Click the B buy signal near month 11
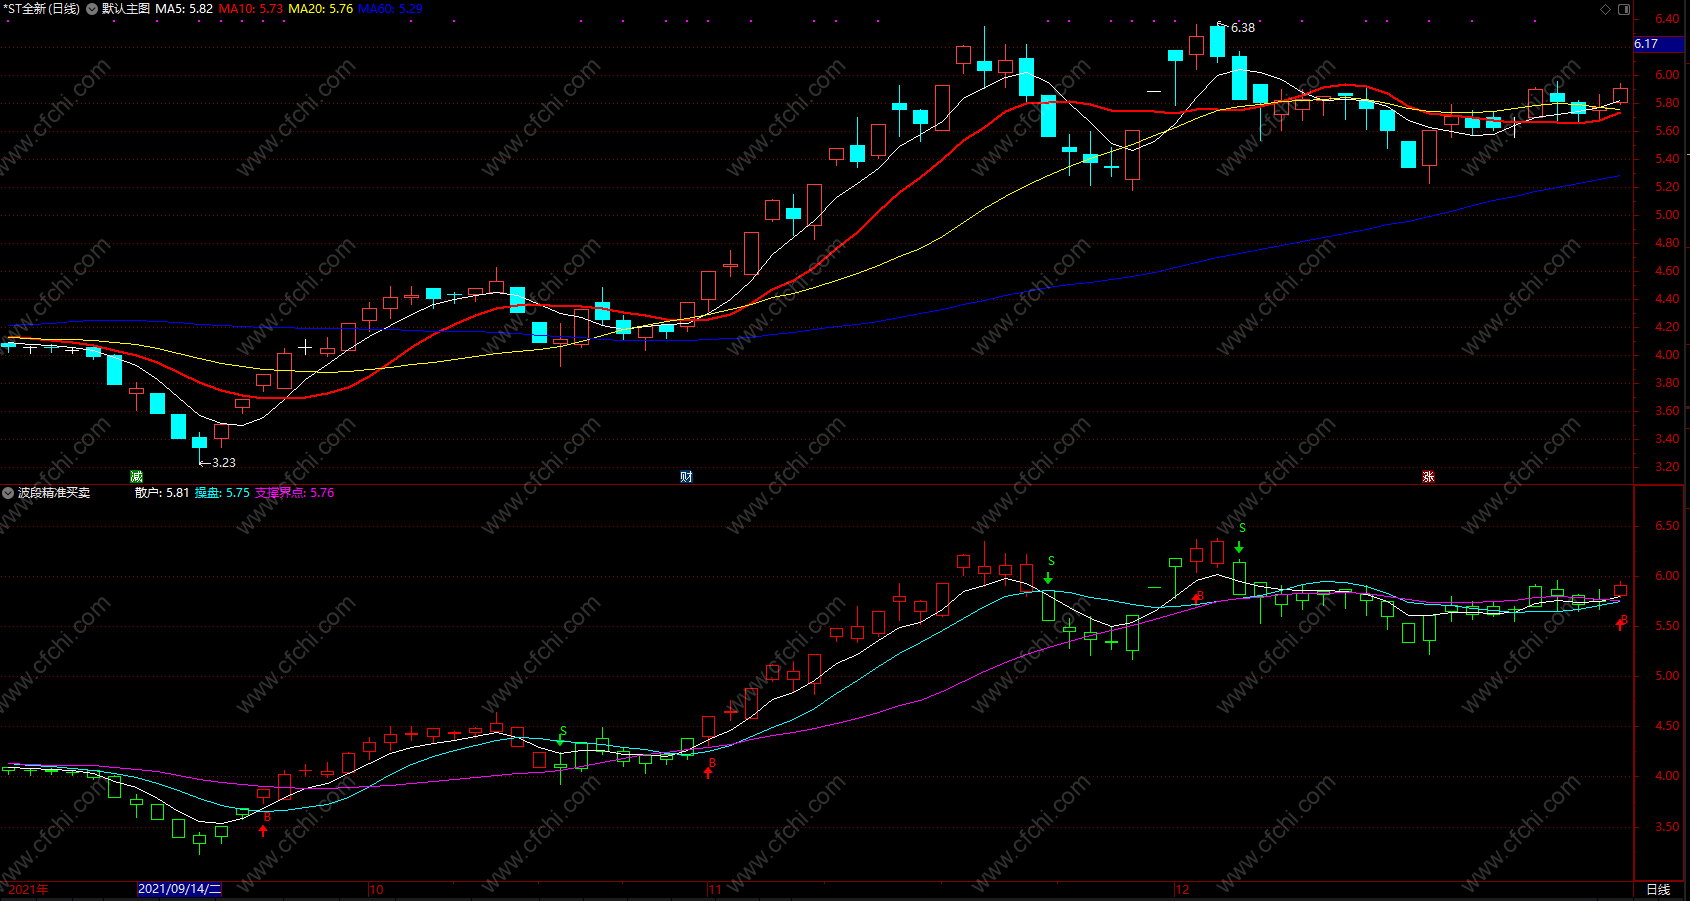This screenshot has height=901, width=1690. [710, 768]
